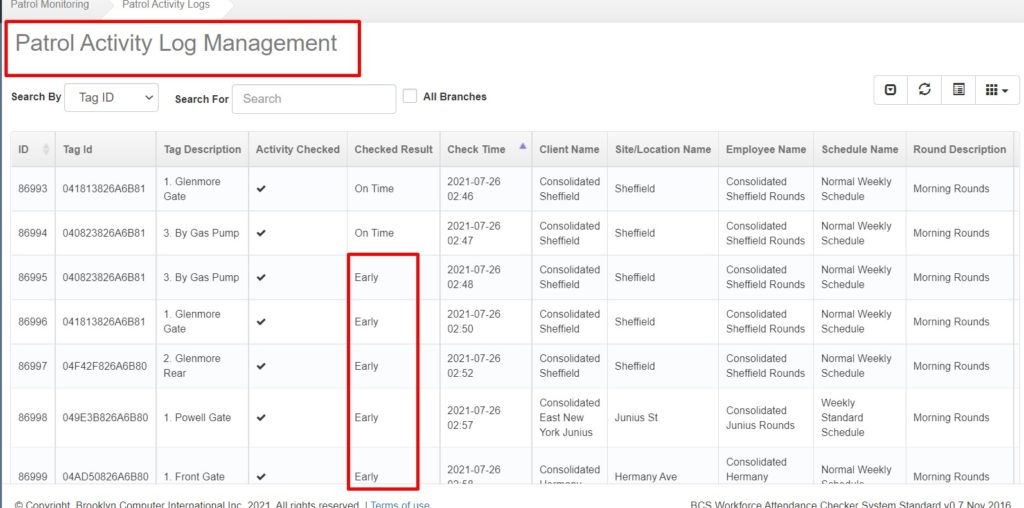The height and width of the screenshot is (508, 1024).
Task: Open the Terms of use link
Action: 400,504
